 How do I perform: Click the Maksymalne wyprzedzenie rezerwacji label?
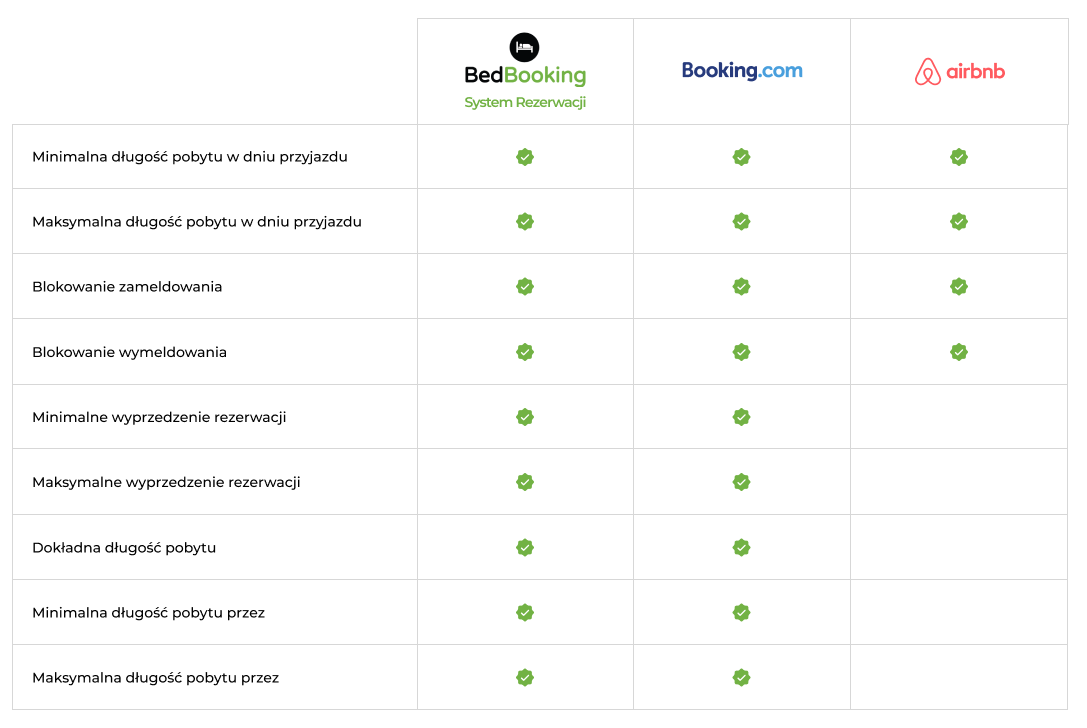coord(166,483)
